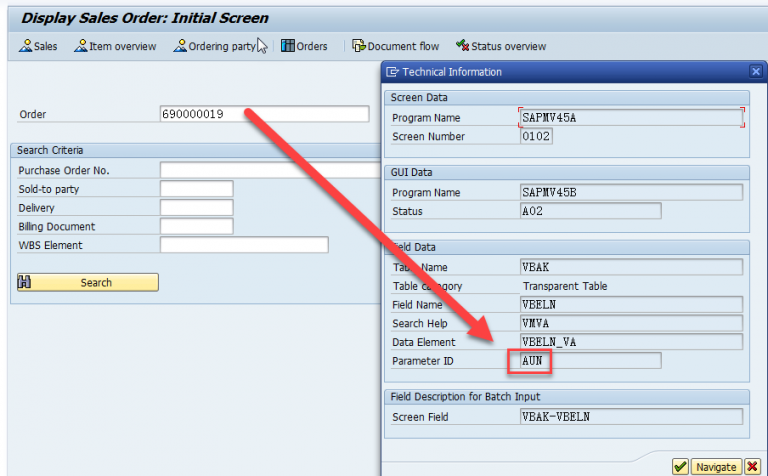Screen dimensions: 768x476
Task: Confirm with the green checkmark icon
Action: click(x=680, y=467)
